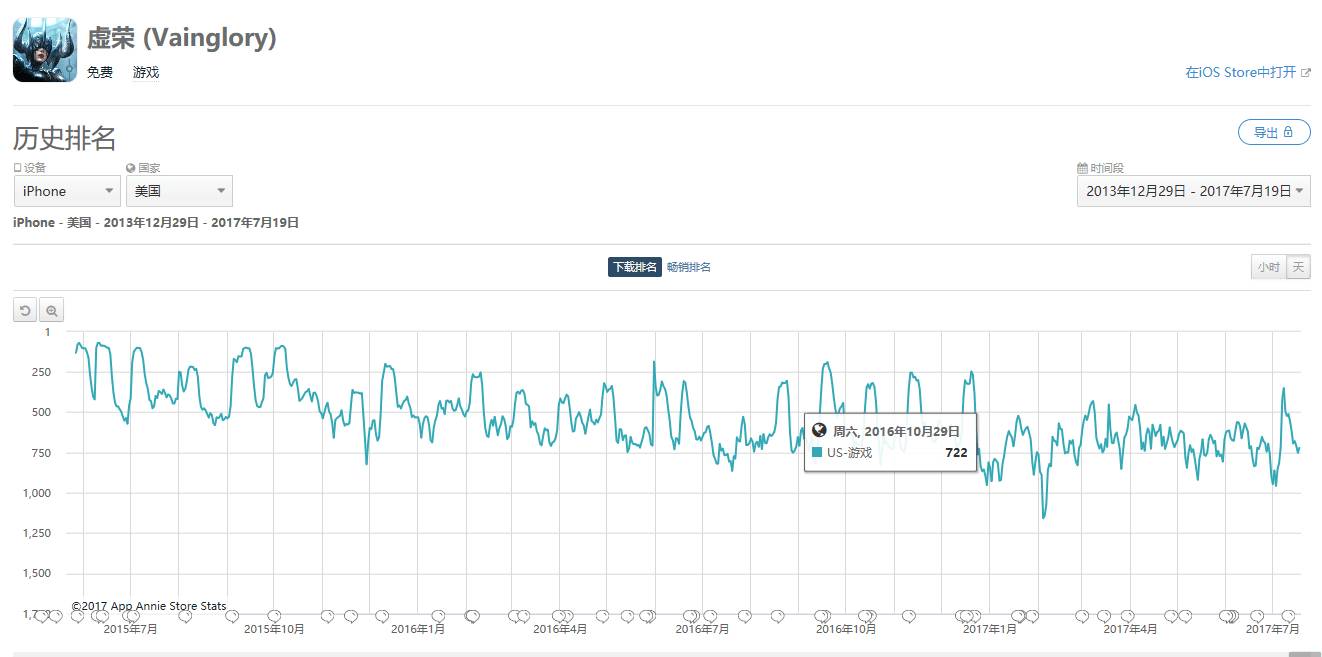The height and width of the screenshot is (657, 1322).
Task: Click the horizontal scrollbar at page bottom
Action: [660, 653]
